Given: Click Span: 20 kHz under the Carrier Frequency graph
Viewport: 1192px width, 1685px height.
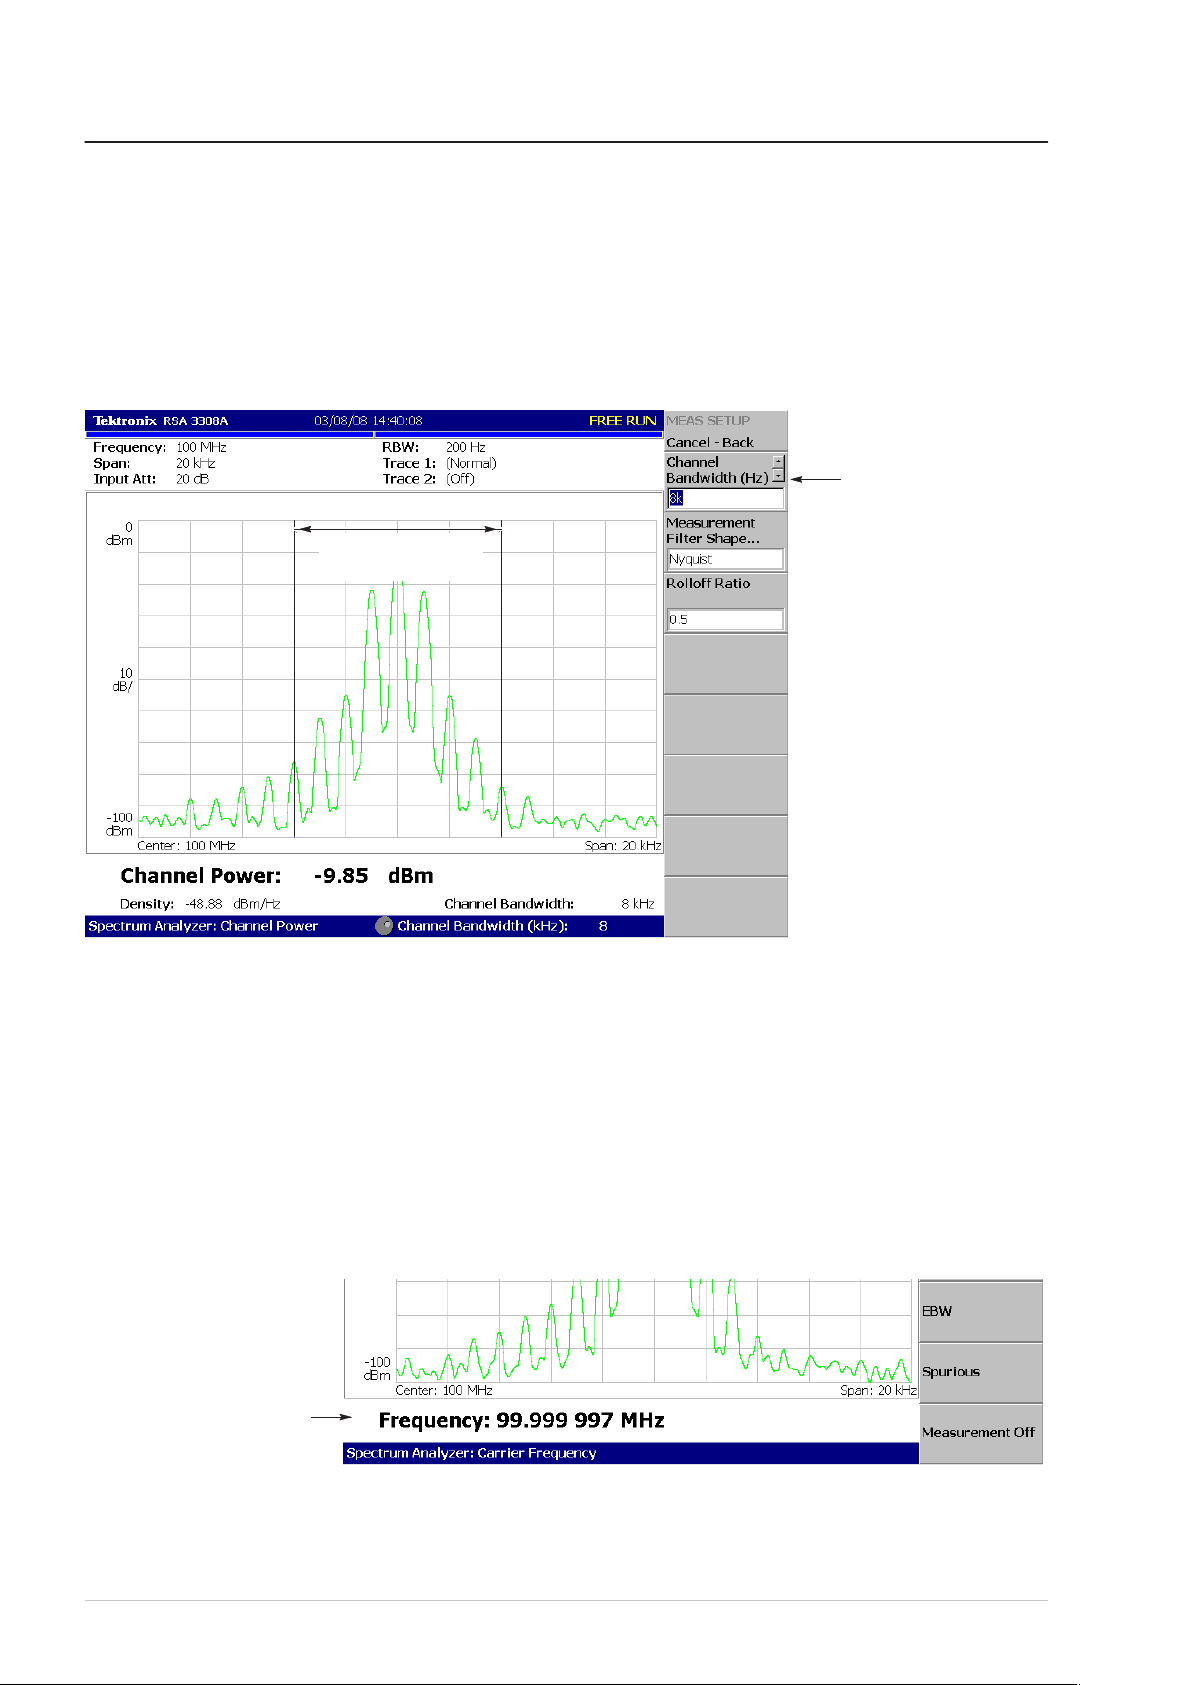Looking at the screenshot, I should pos(878,1390).
